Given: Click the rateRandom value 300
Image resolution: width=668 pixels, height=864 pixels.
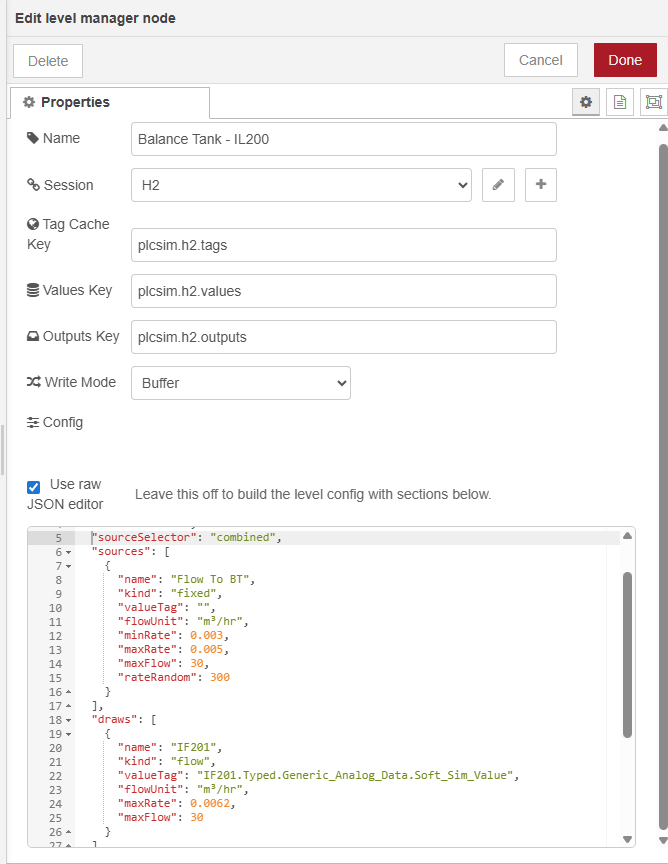Looking at the screenshot, I should (x=219, y=677).
